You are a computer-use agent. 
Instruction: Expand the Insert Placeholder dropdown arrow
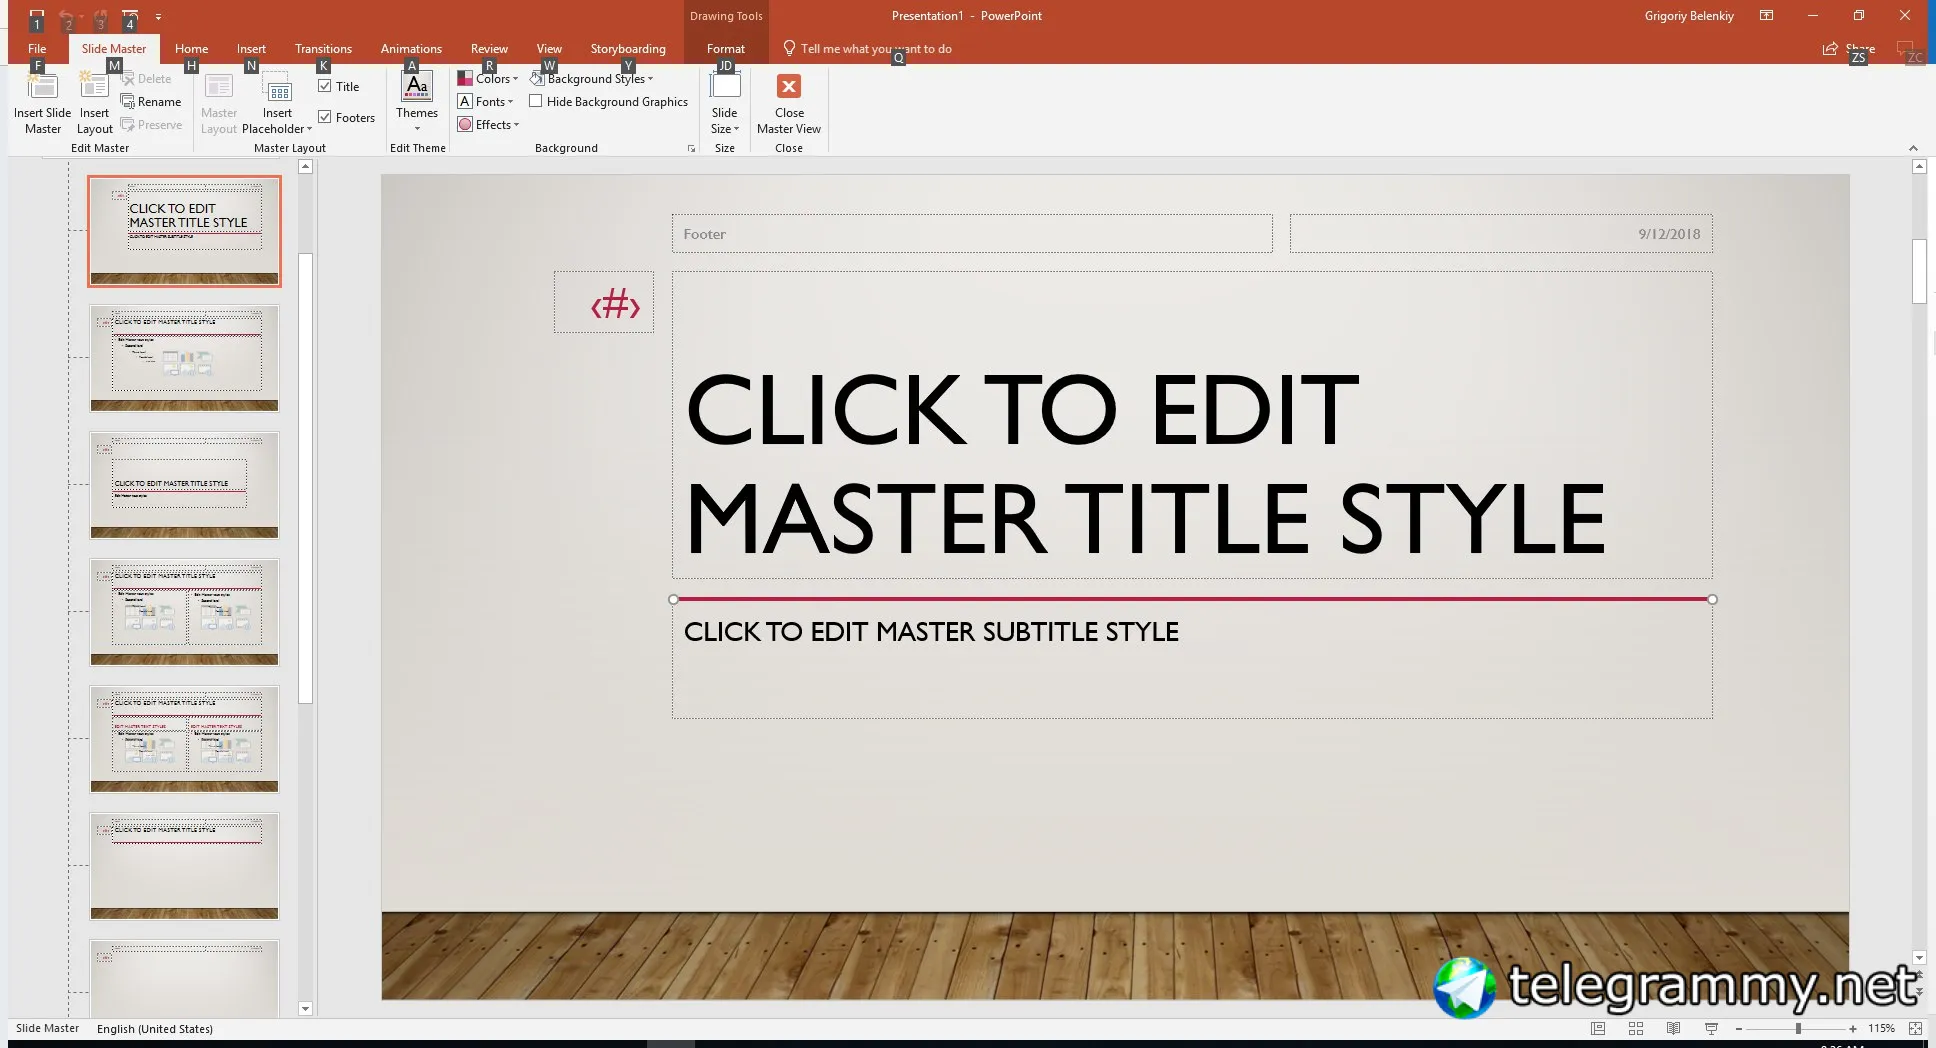click(x=309, y=129)
